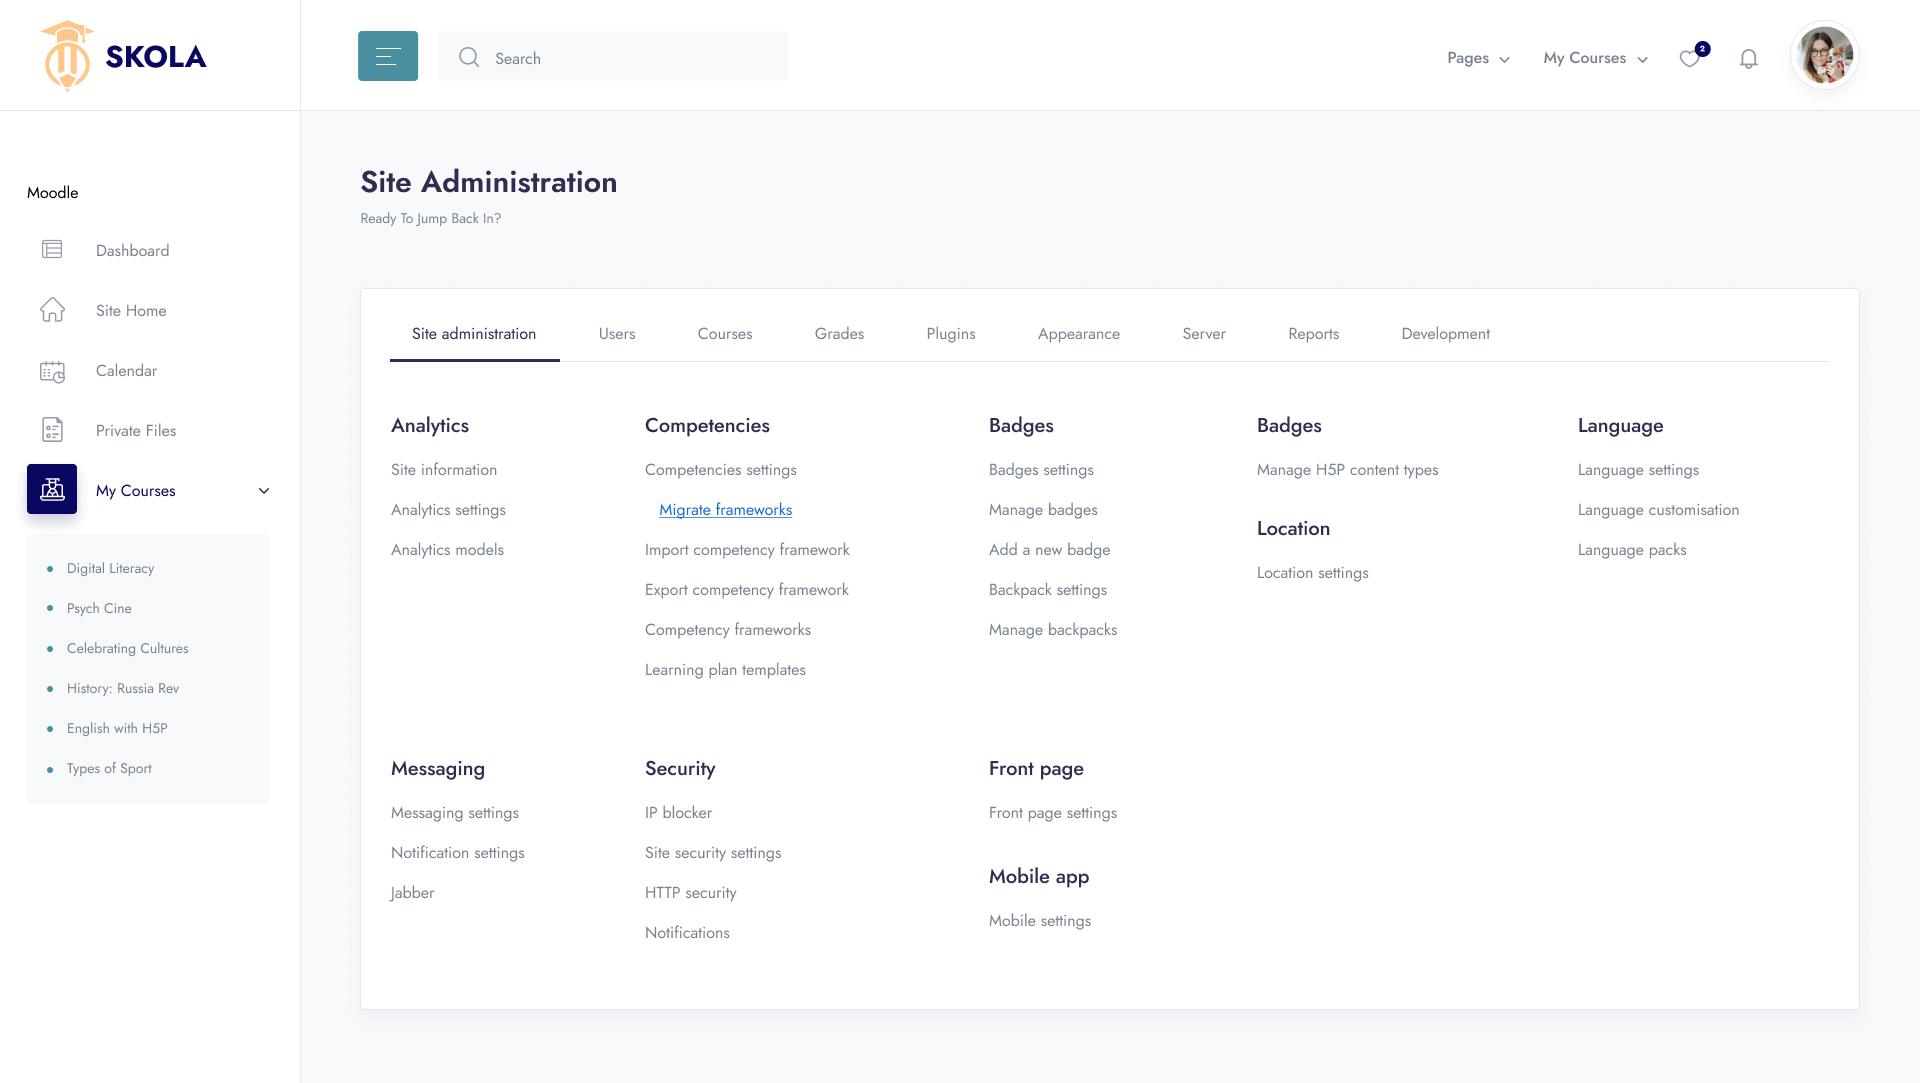Open Manage H5P content types

click(x=1347, y=470)
